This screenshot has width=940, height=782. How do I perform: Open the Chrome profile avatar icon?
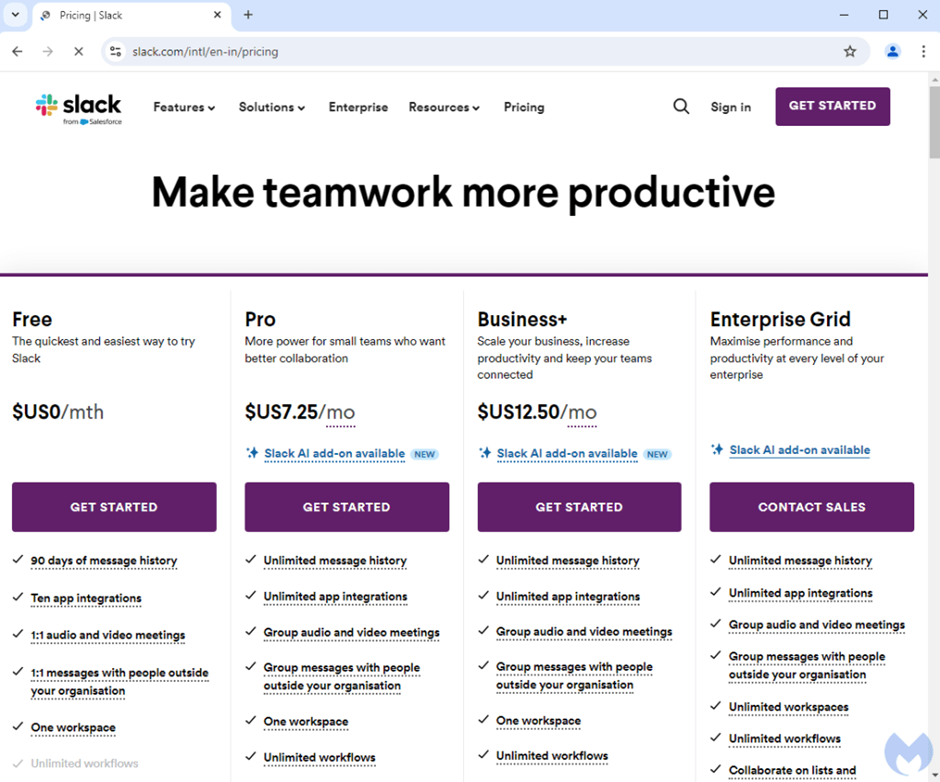point(893,52)
